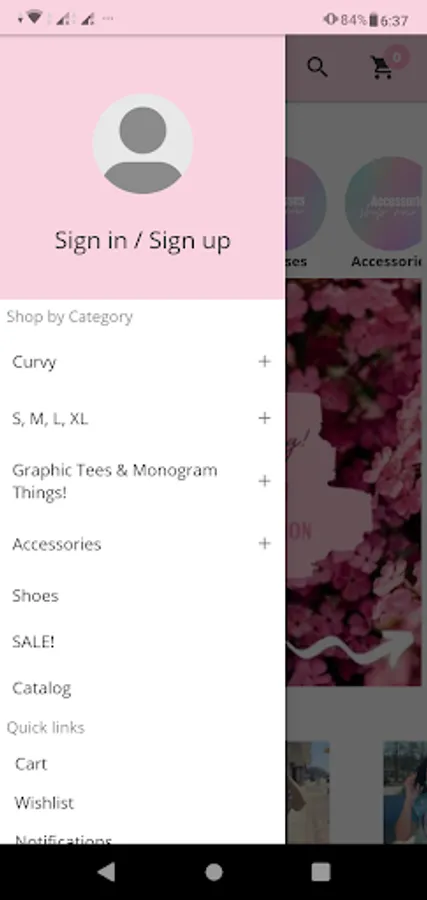Open the Shoes category
Screen dimensions: 427x900
[35, 596]
